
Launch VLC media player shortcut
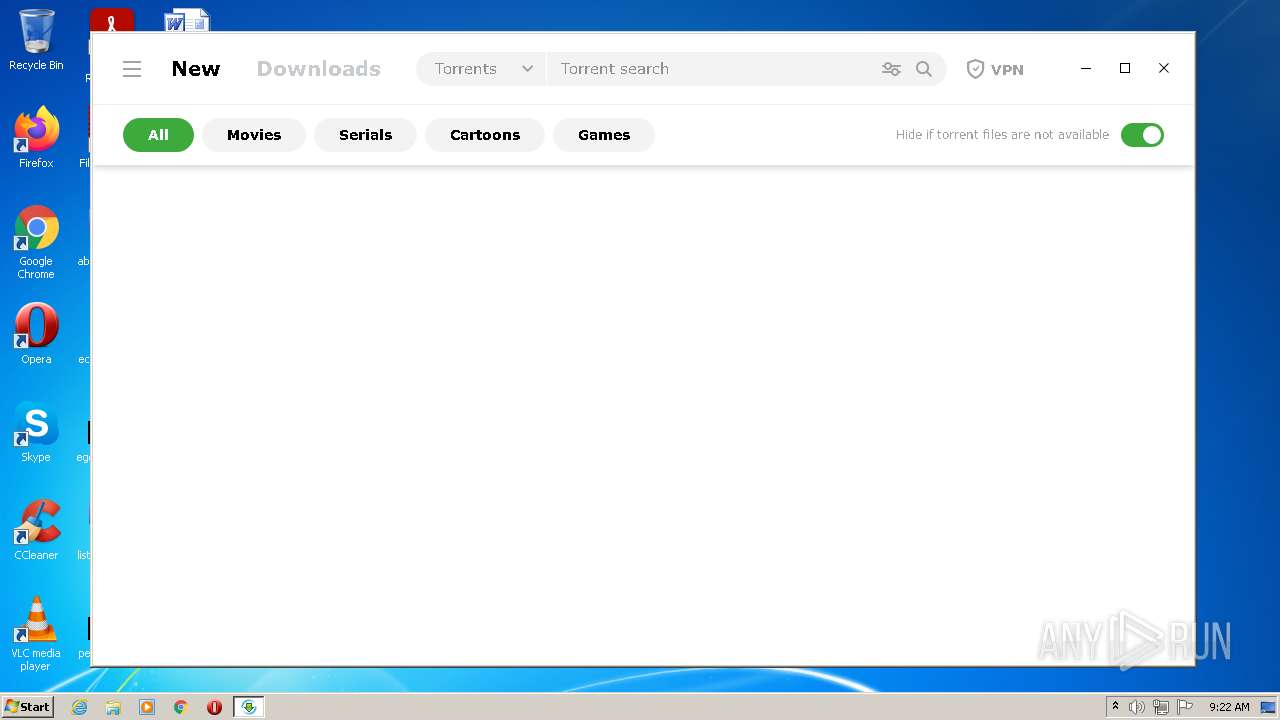36,634
